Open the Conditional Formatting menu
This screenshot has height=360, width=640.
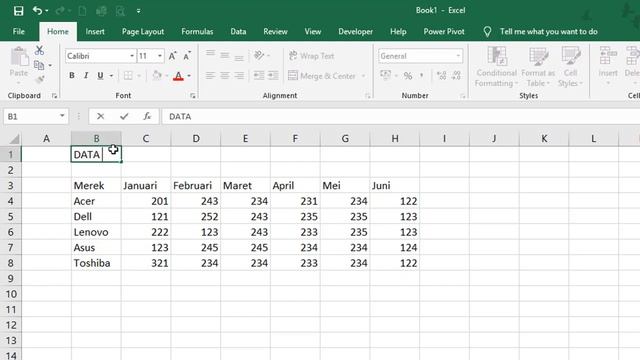pyautogui.click(x=496, y=67)
